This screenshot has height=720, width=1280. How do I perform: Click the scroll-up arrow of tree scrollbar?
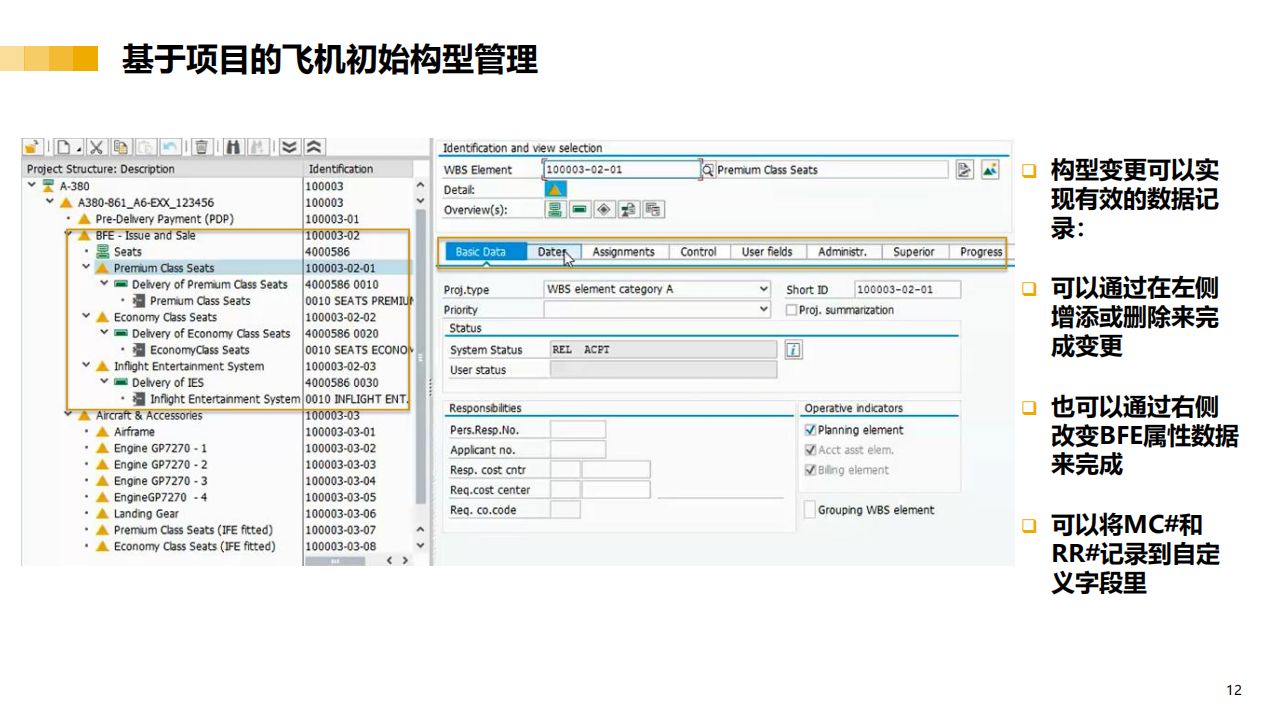pyautogui.click(x=421, y=186)
